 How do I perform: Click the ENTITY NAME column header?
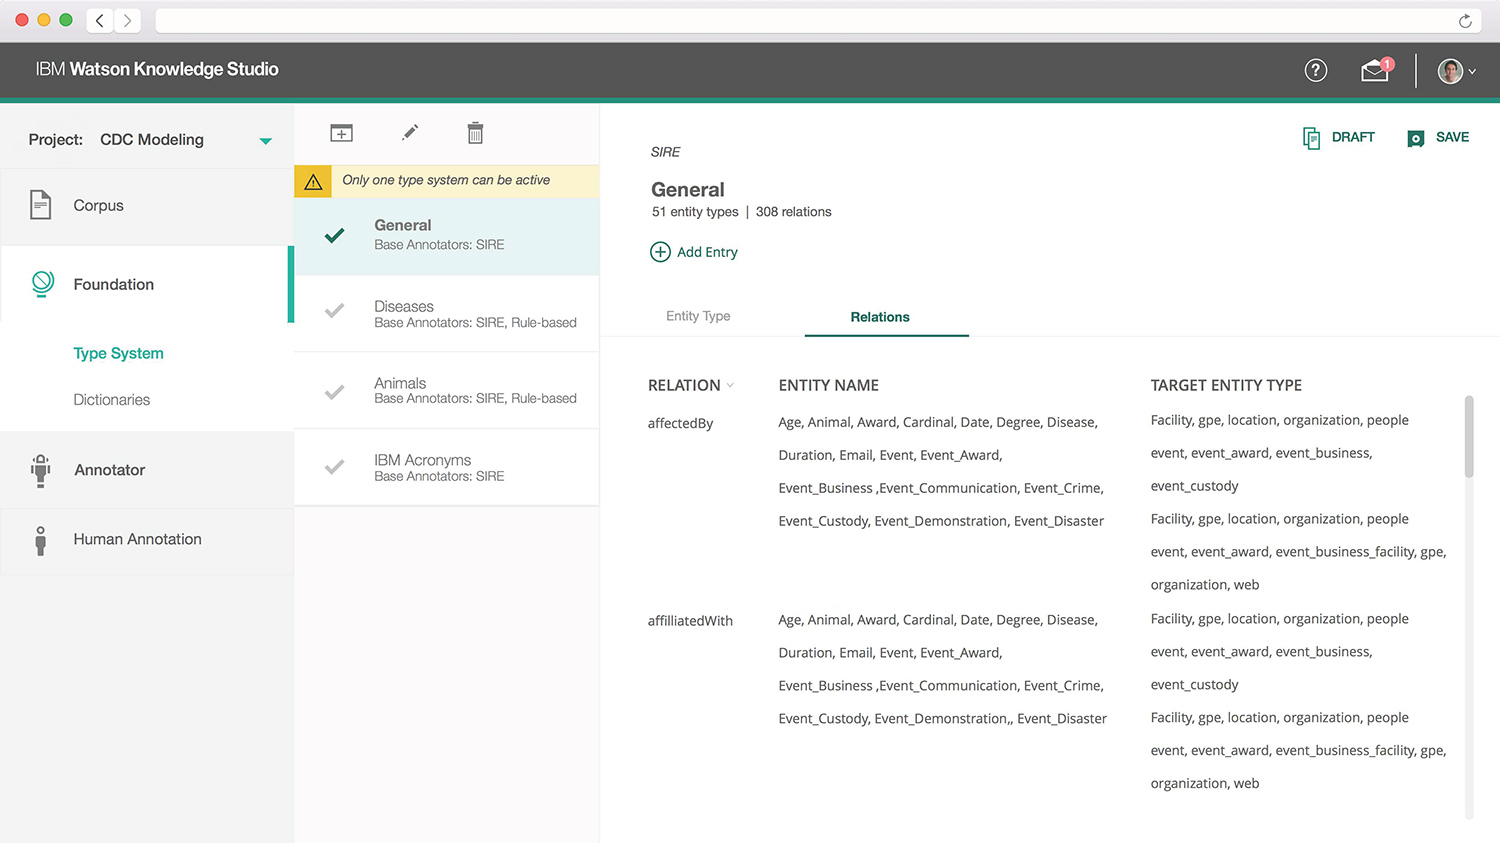tap(828, 386)
